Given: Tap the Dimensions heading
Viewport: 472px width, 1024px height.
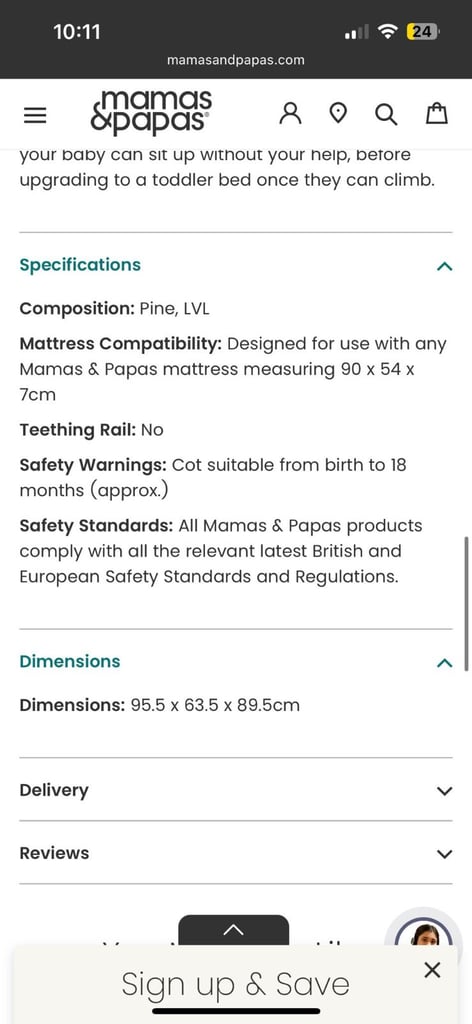Looking at the screenshot, I should click(70, 661).
